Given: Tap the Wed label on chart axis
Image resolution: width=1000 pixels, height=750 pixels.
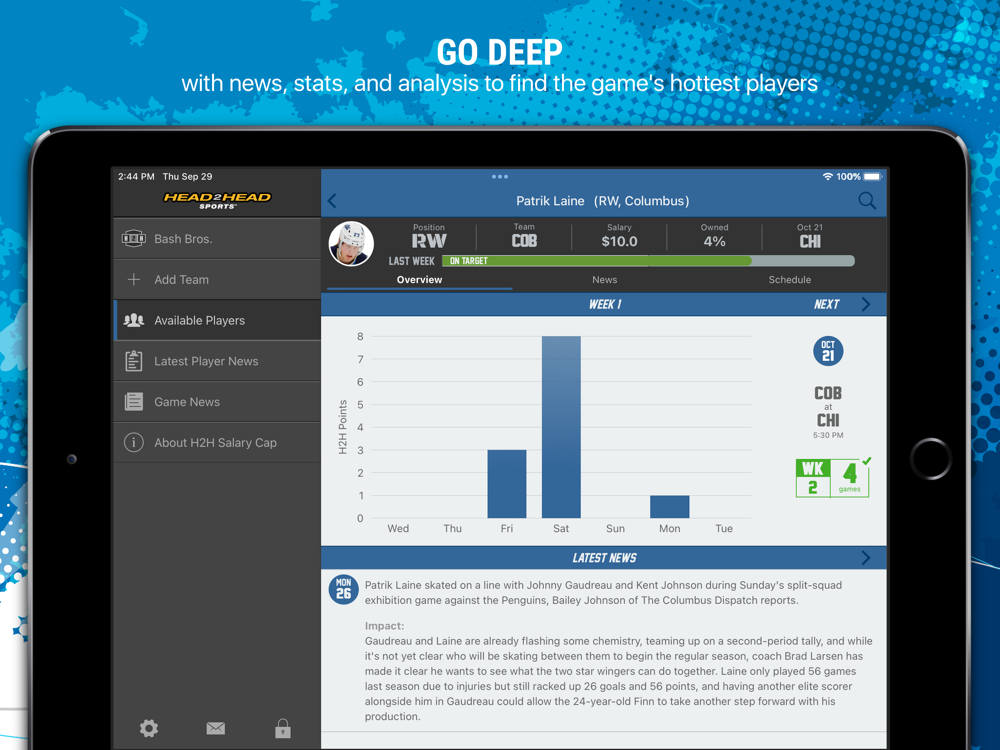Looking at the screenshot, I should tap(398, 528).
